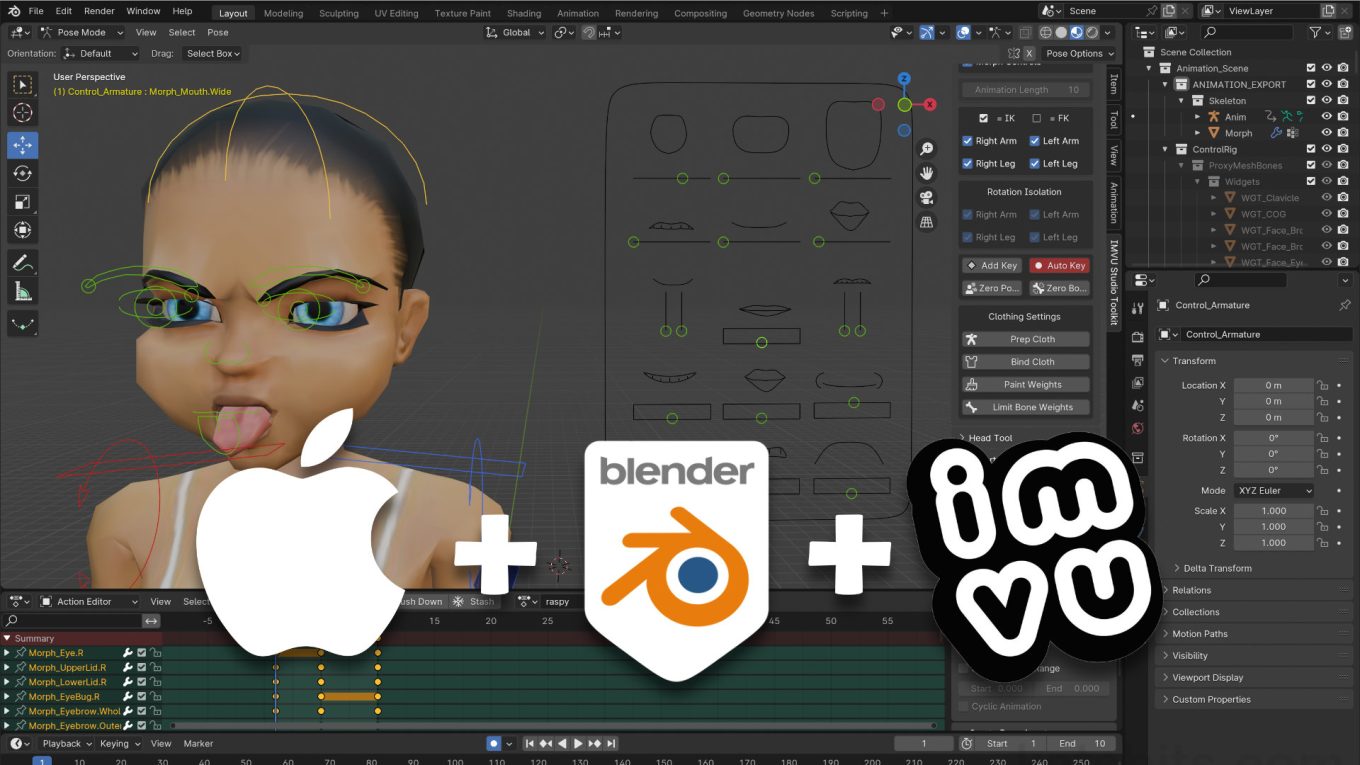Expand the Anim tree item
The image size is (1360, 765).
point(1198,117)
